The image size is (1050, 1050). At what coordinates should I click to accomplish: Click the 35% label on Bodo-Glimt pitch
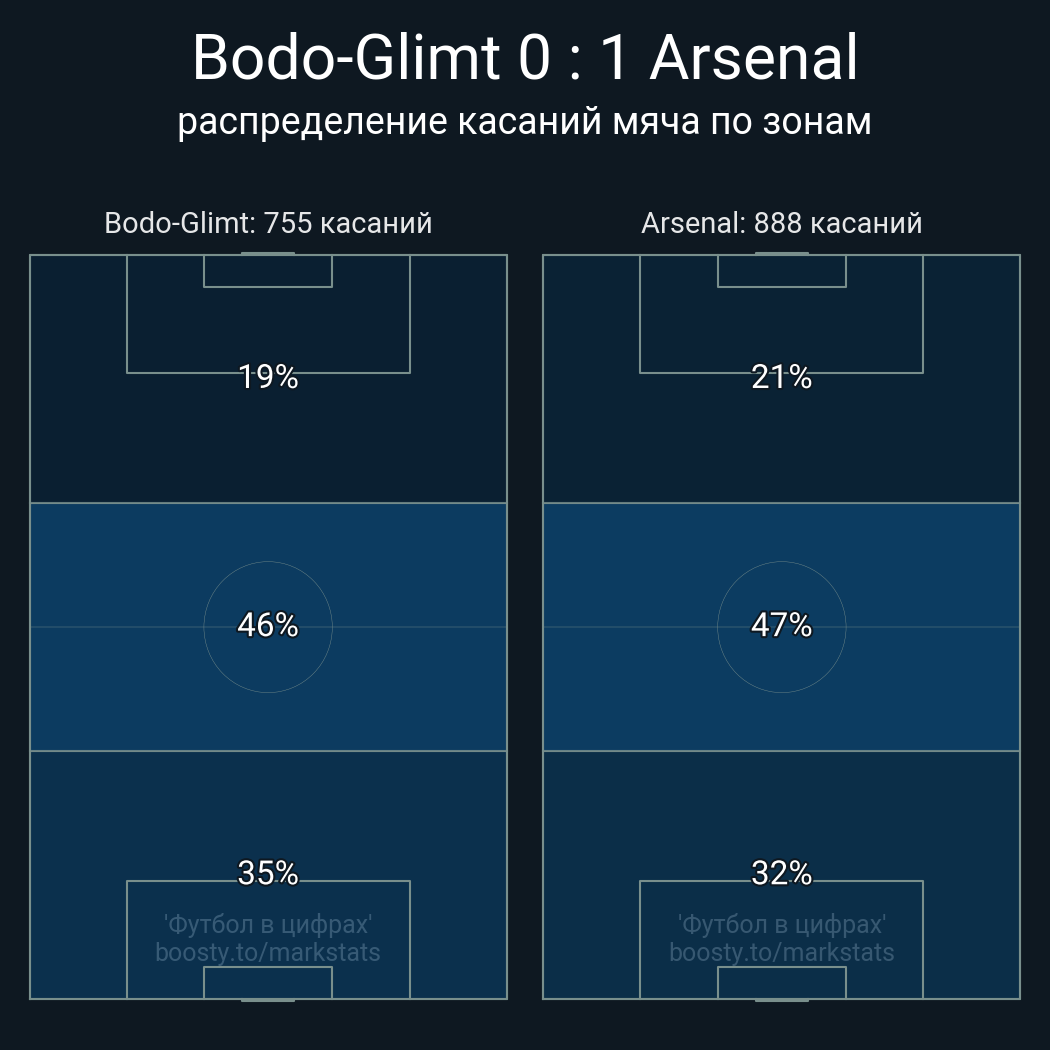pos(268,873)
